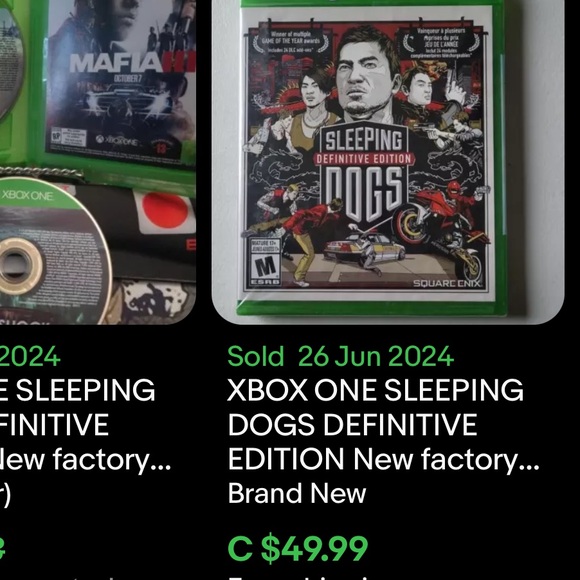
Task: Click the Square Enix logo on cover
Action: coord(446,284)
